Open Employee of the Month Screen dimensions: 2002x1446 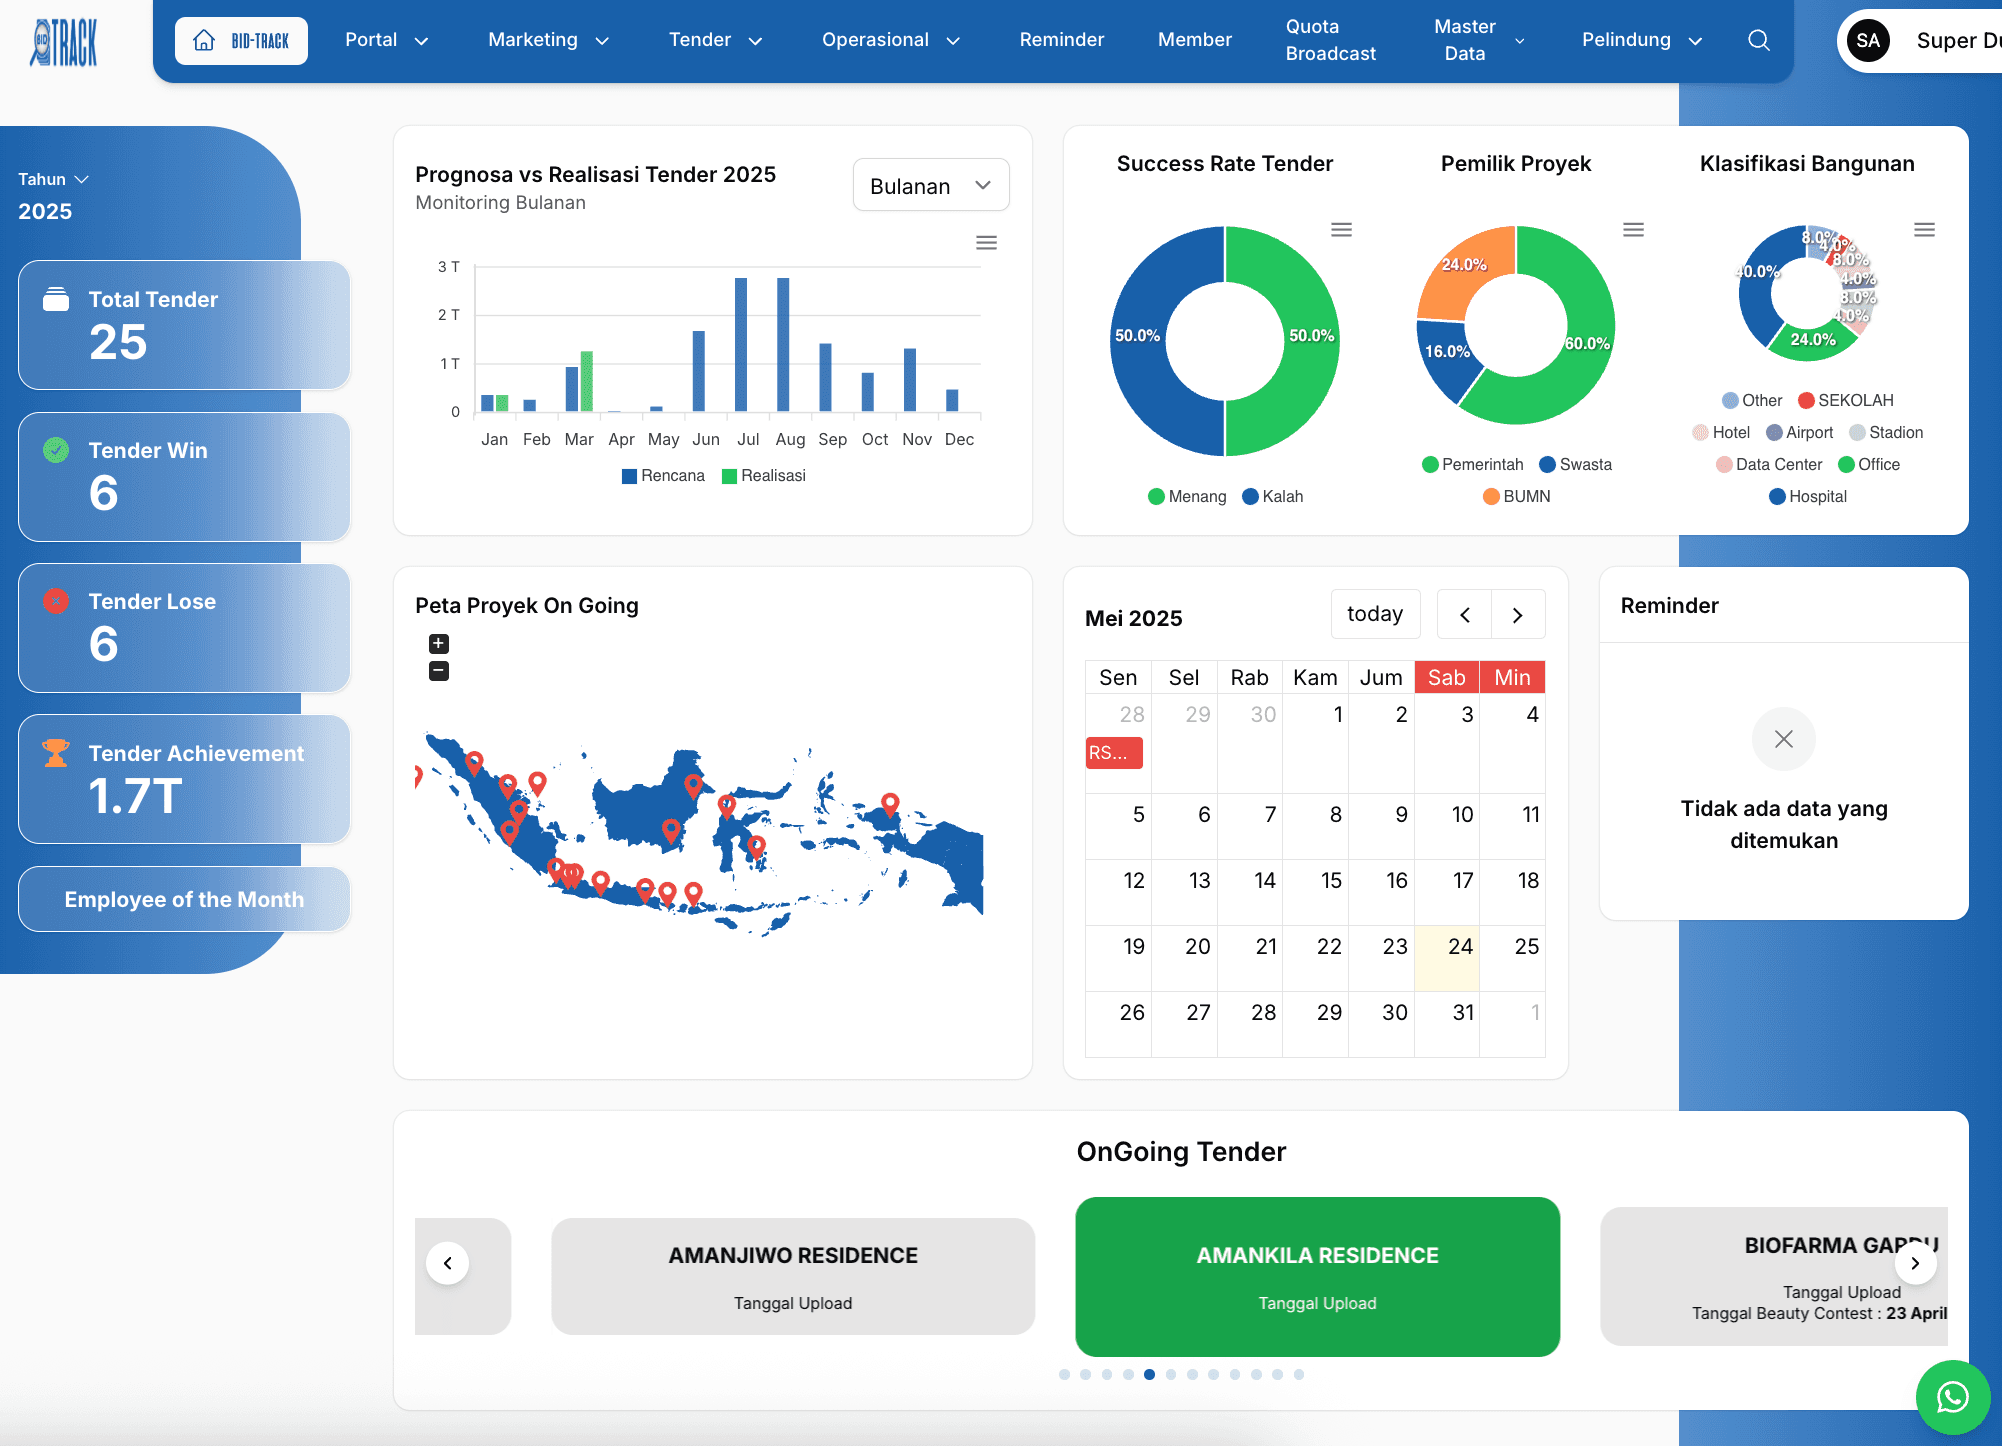184,899
